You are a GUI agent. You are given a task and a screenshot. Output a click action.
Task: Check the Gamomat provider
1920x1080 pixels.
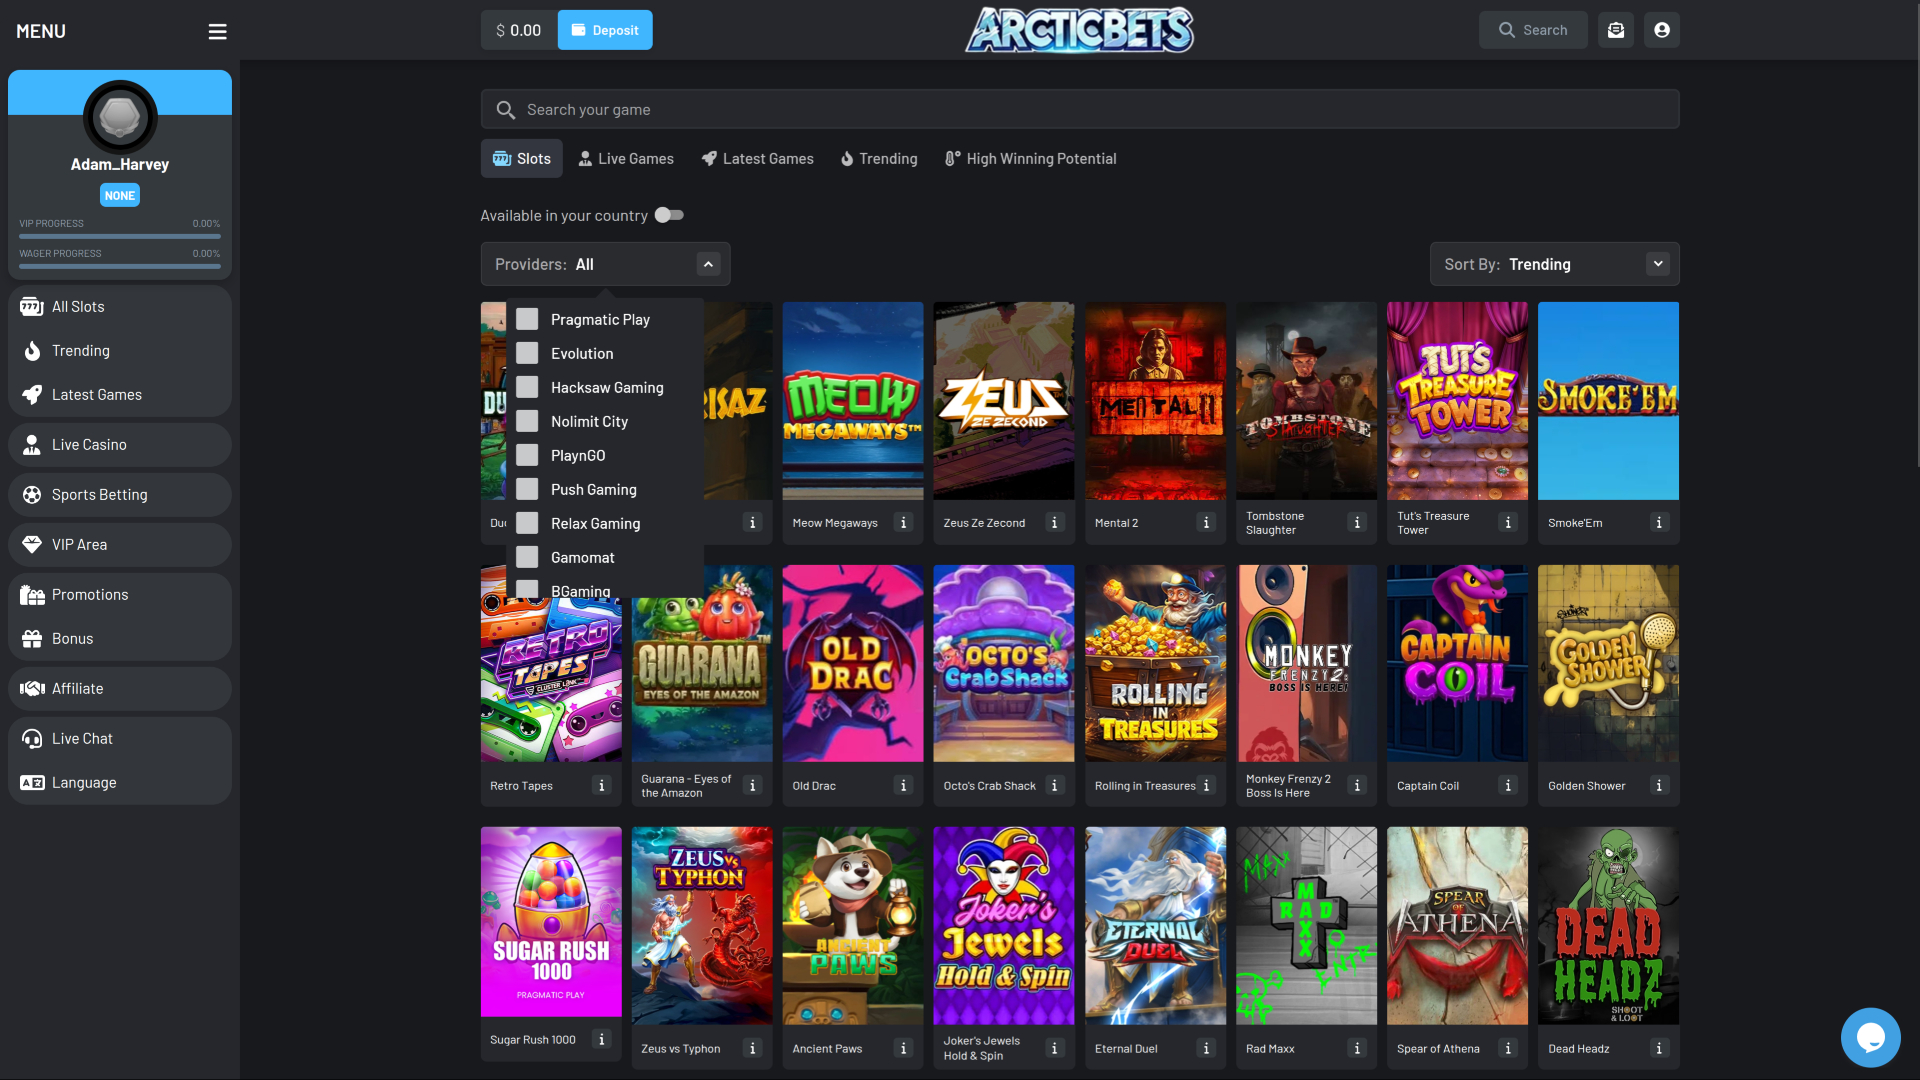pos(527,557)
